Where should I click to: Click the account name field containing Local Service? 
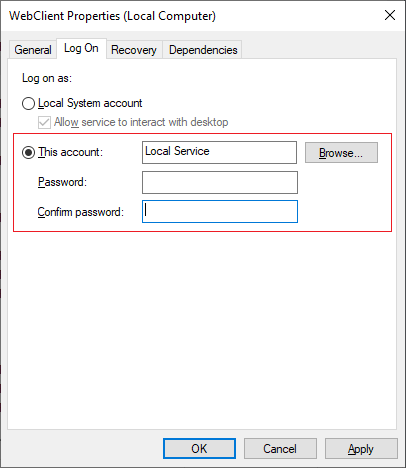tap(219, 152)
